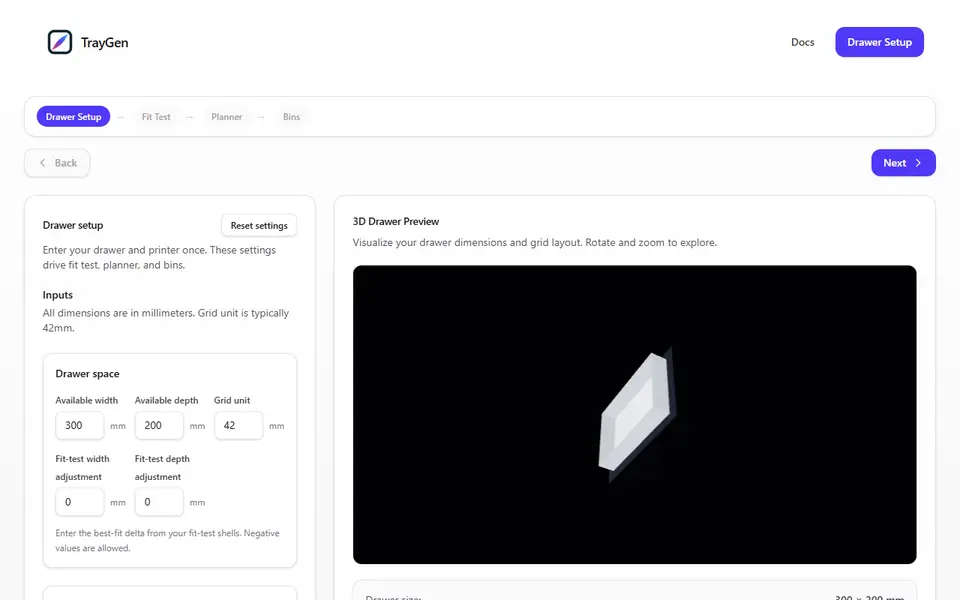Viewport: 960px width, 600px height.
Task: Open the Bins step
Action: coord(291,116)
